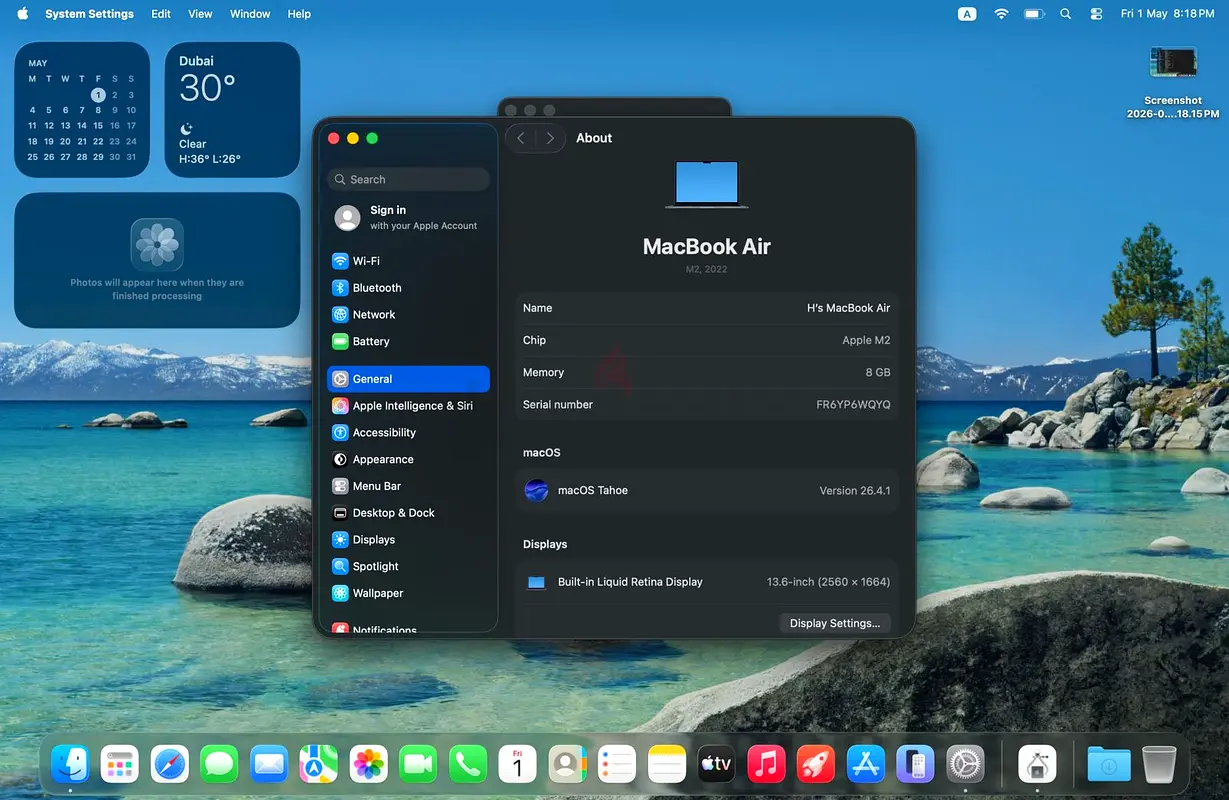The image size is (1229, 800).
Task: Launch Maps from the Dock
Action: click(x=319, y=765)
